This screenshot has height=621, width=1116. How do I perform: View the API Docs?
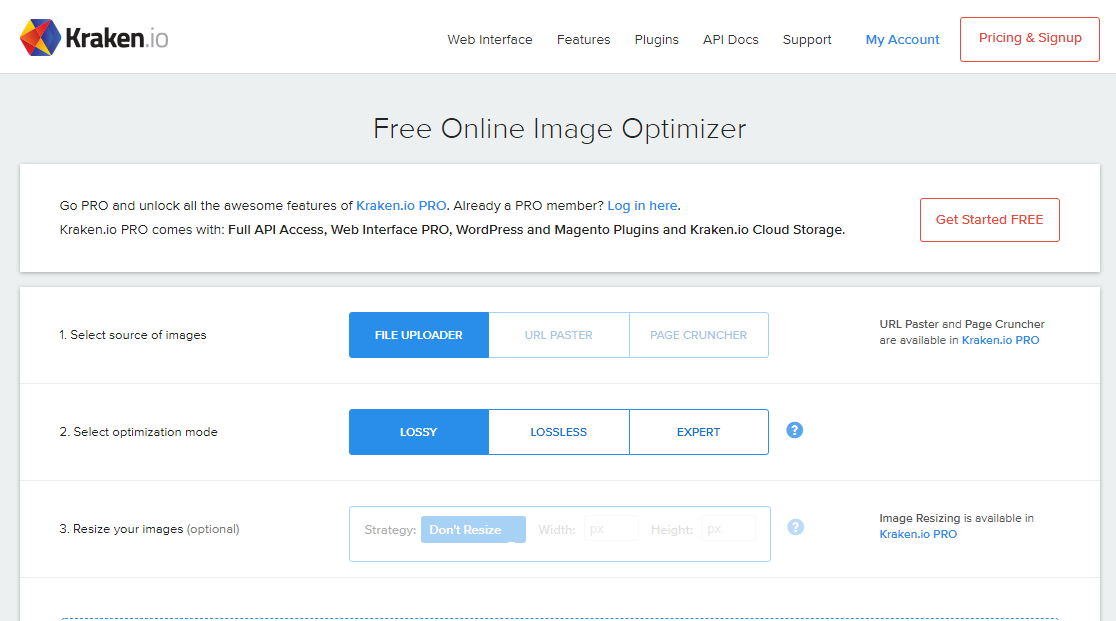click(x=730, y=39)
